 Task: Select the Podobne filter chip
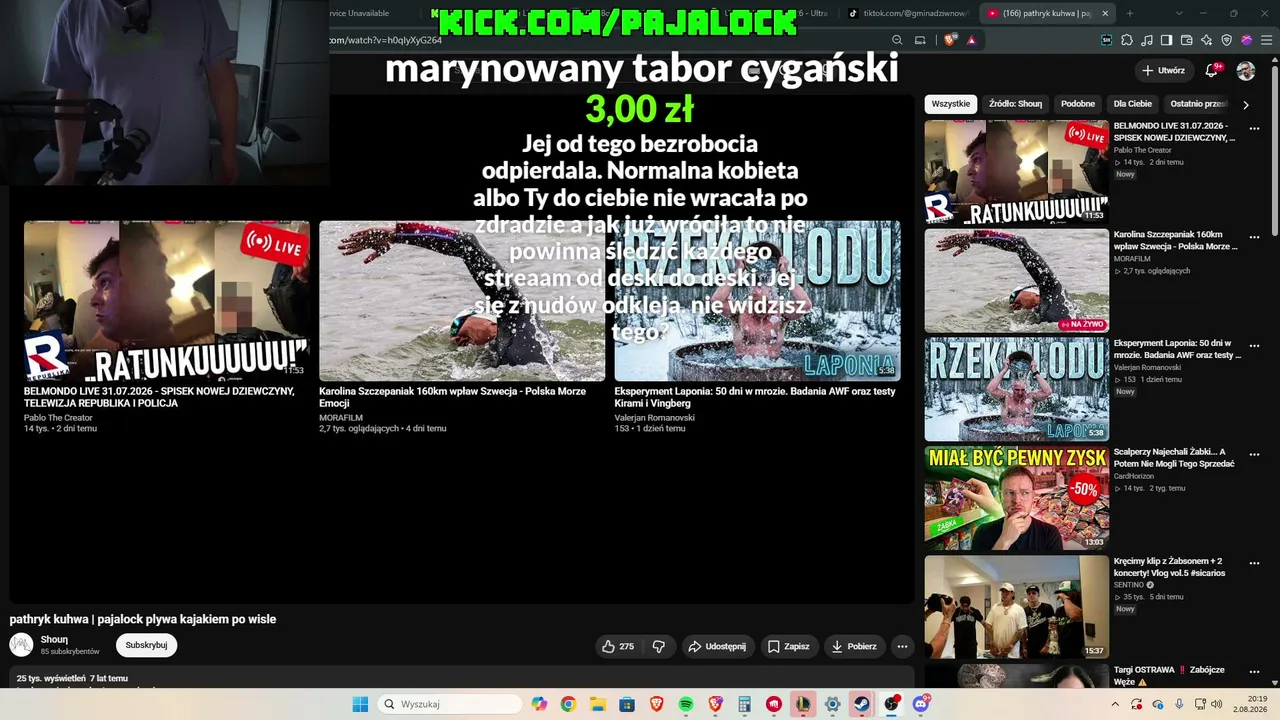1078,104
